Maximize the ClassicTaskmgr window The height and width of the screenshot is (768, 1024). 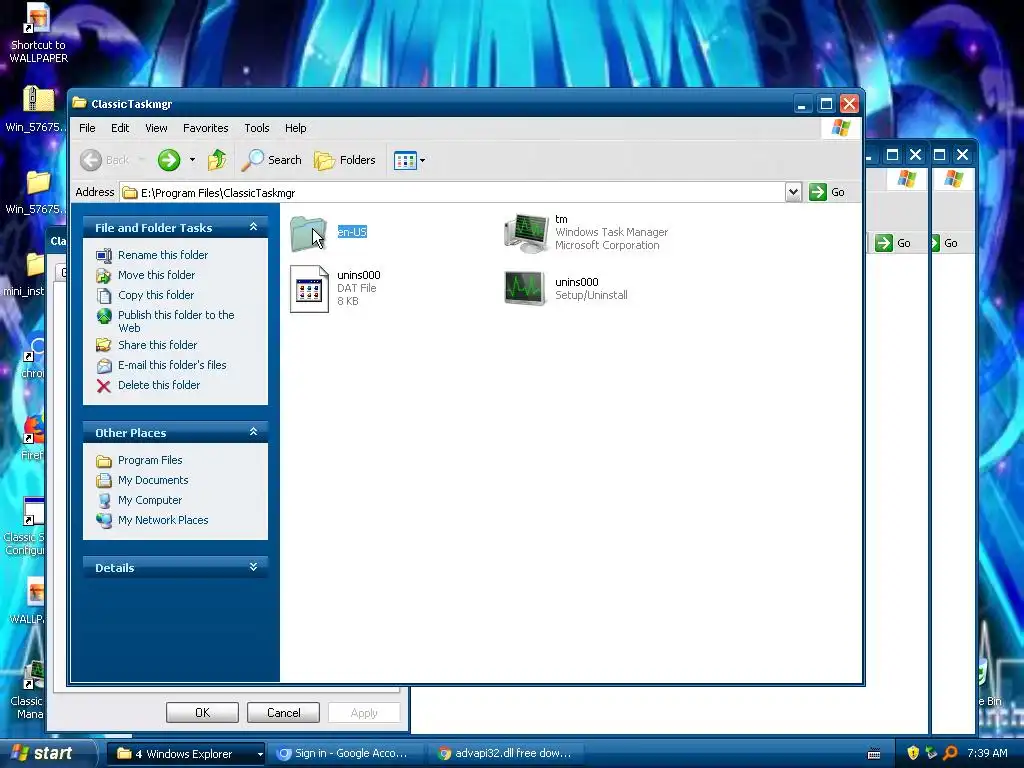(x=826, y=104)
